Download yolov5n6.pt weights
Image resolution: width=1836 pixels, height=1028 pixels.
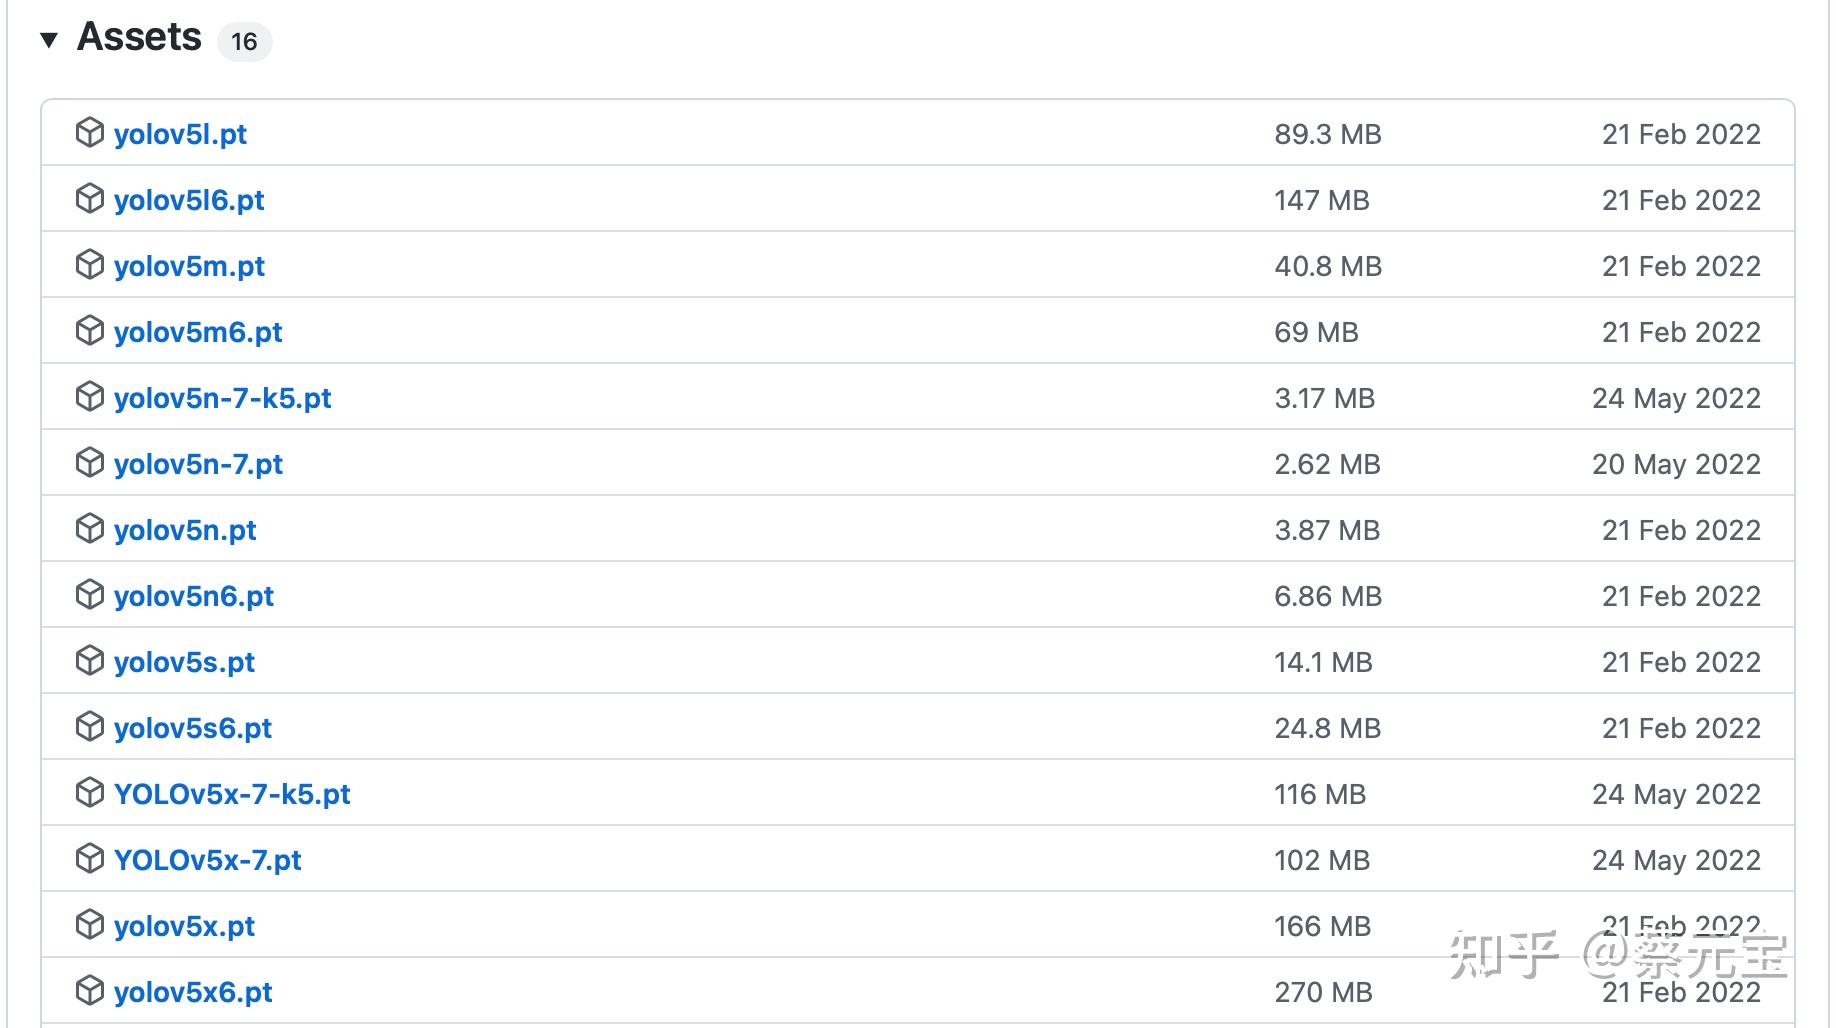point(194,596)
